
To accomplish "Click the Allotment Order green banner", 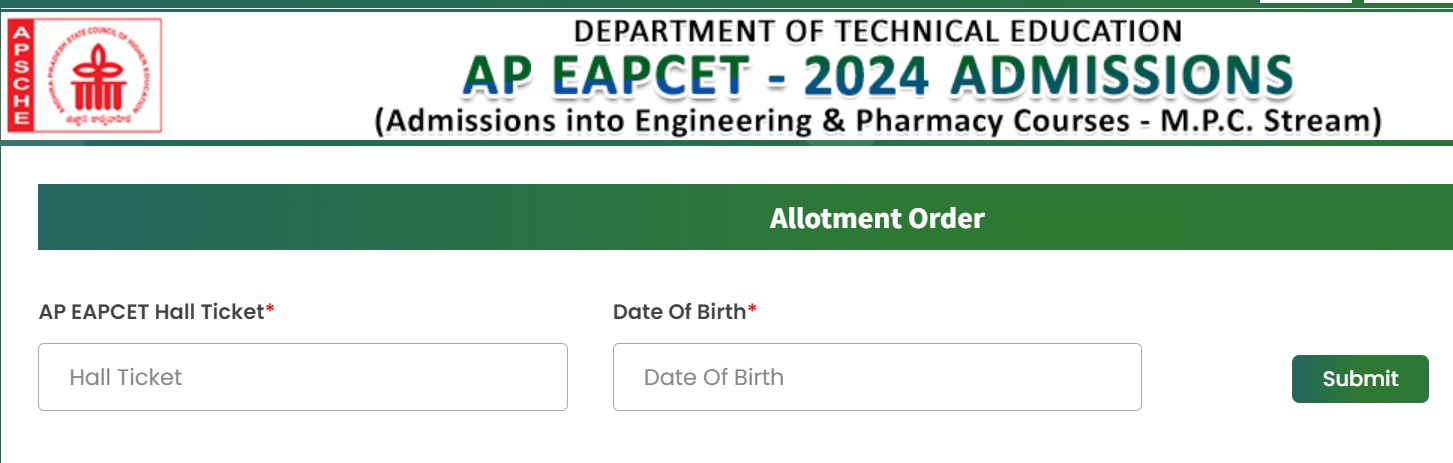I will [745, 217].
